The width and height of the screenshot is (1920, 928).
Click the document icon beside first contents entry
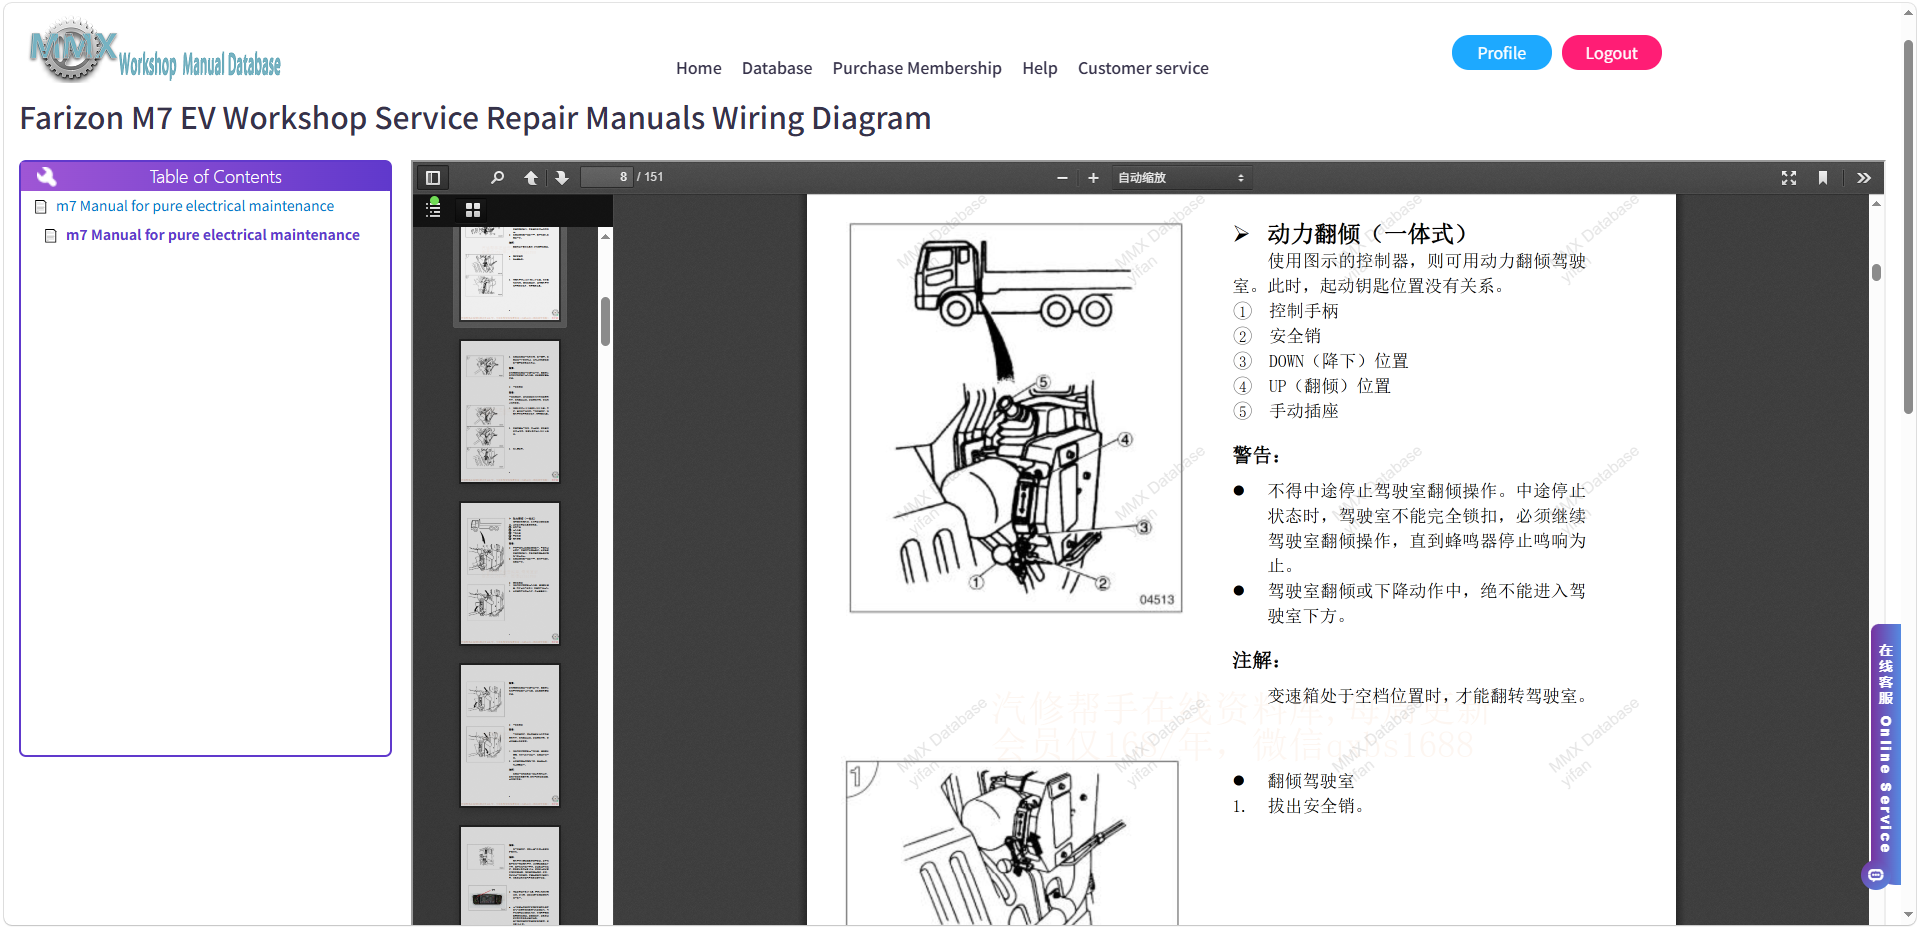click(41, 207)
